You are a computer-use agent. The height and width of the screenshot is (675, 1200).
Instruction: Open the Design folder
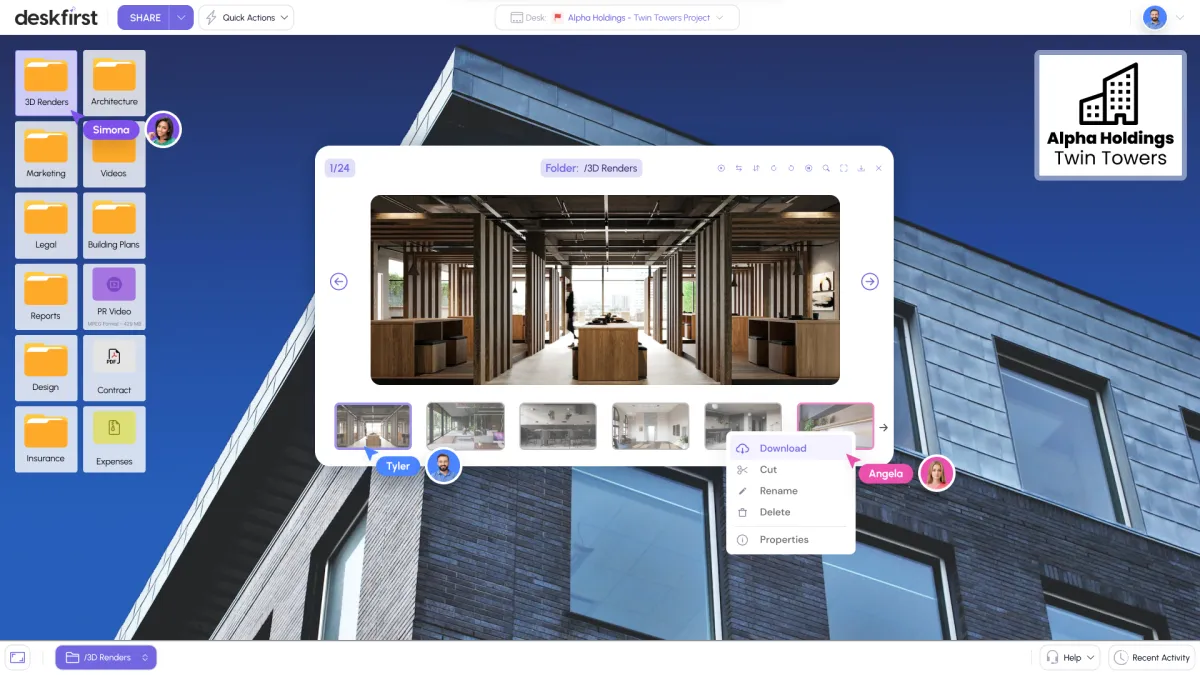pos(46,368)
